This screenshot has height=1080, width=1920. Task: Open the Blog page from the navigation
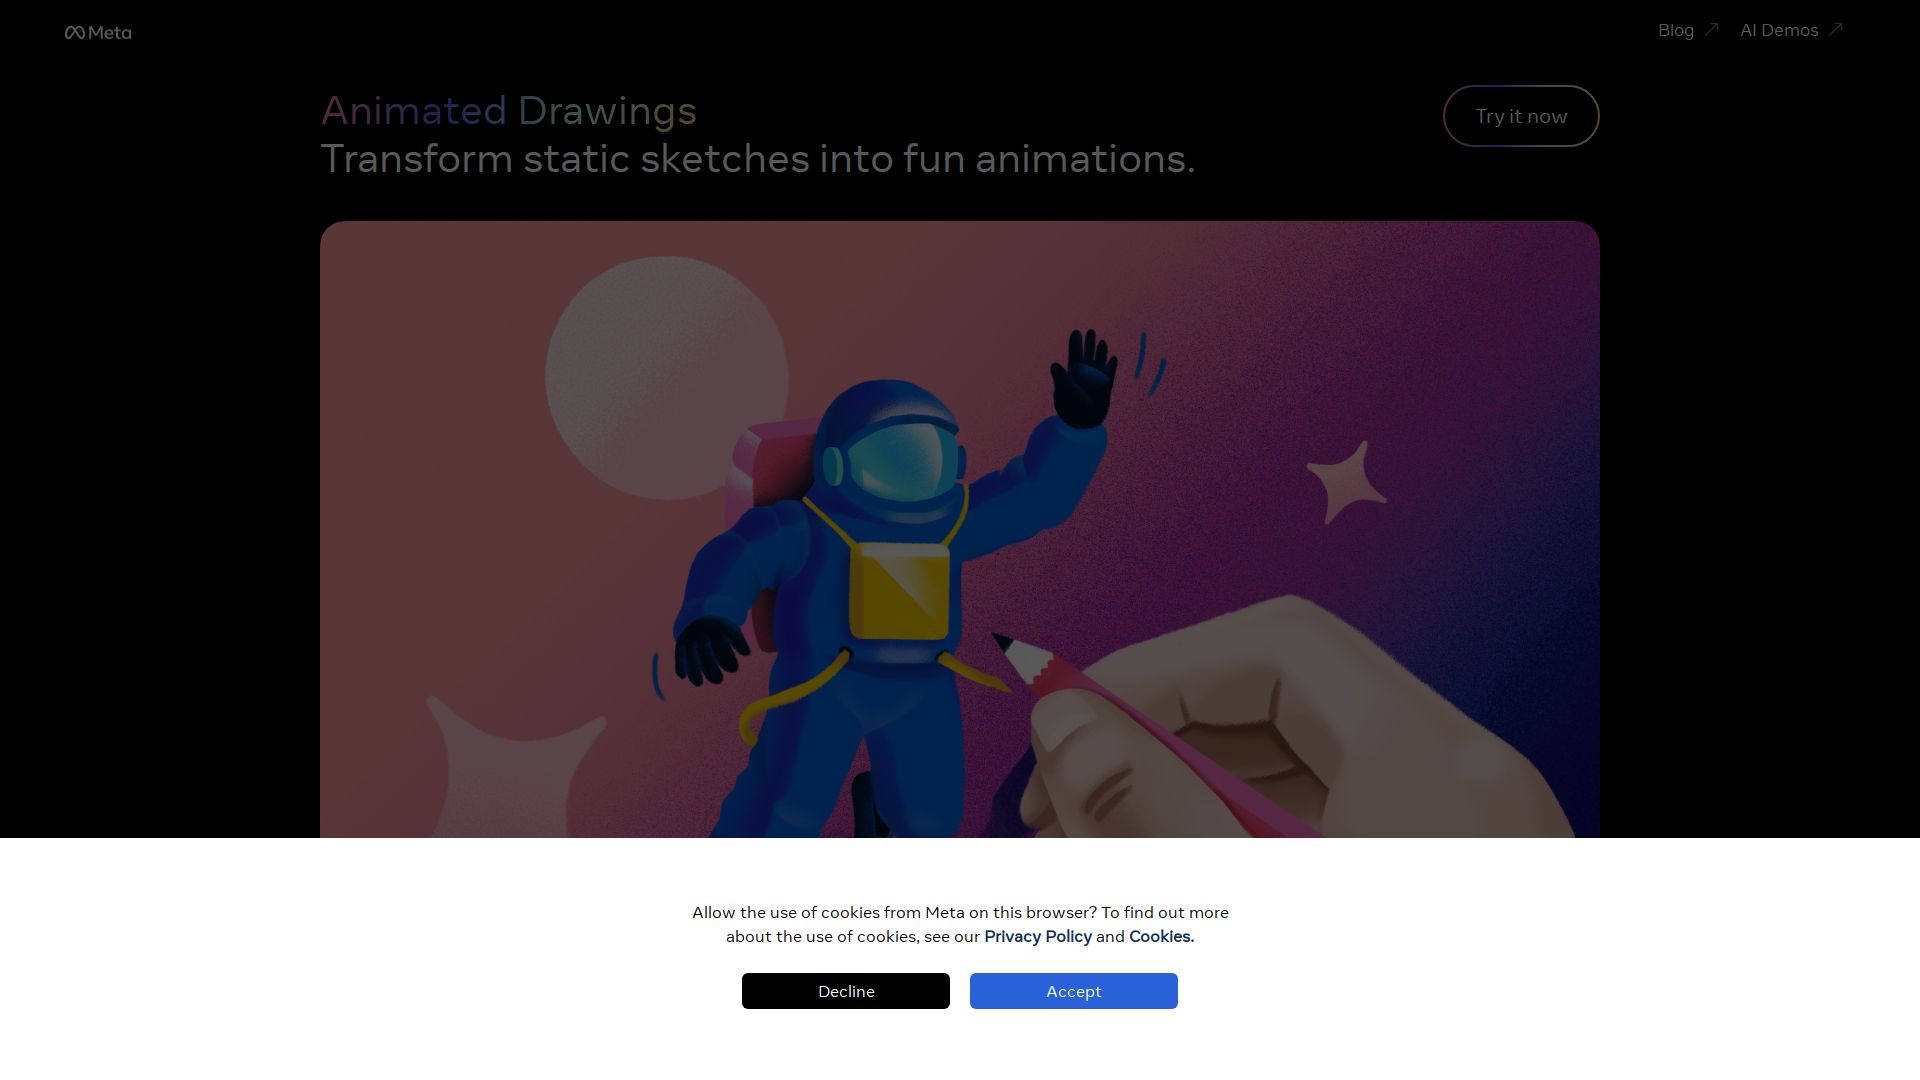1675,30
